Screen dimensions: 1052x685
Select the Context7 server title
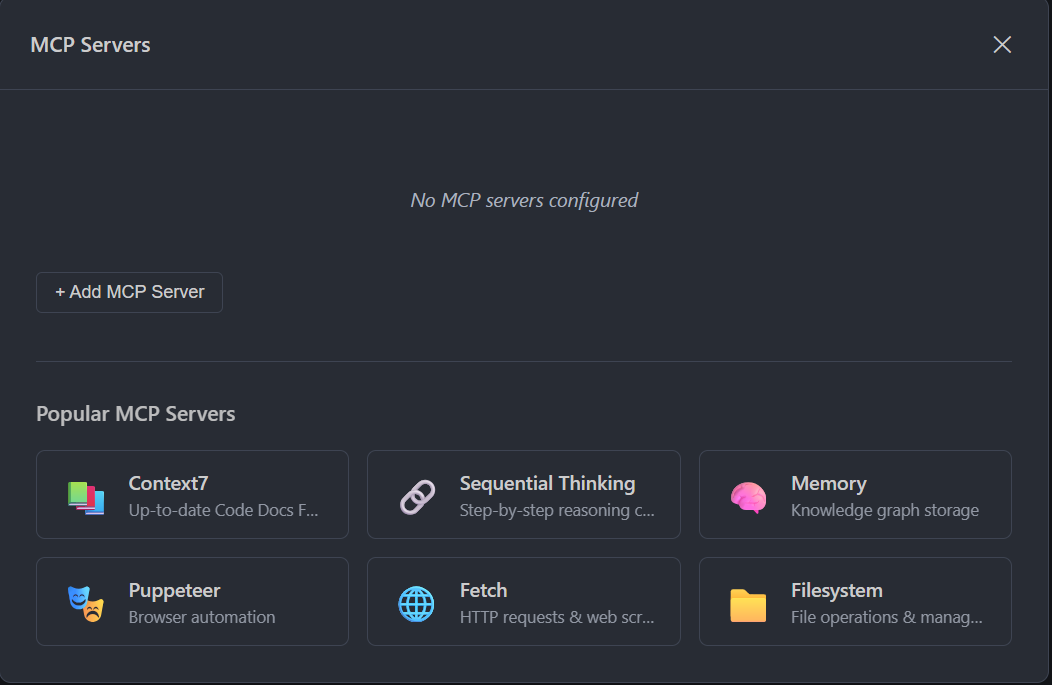pyautogui.click(x=168, y=483)
